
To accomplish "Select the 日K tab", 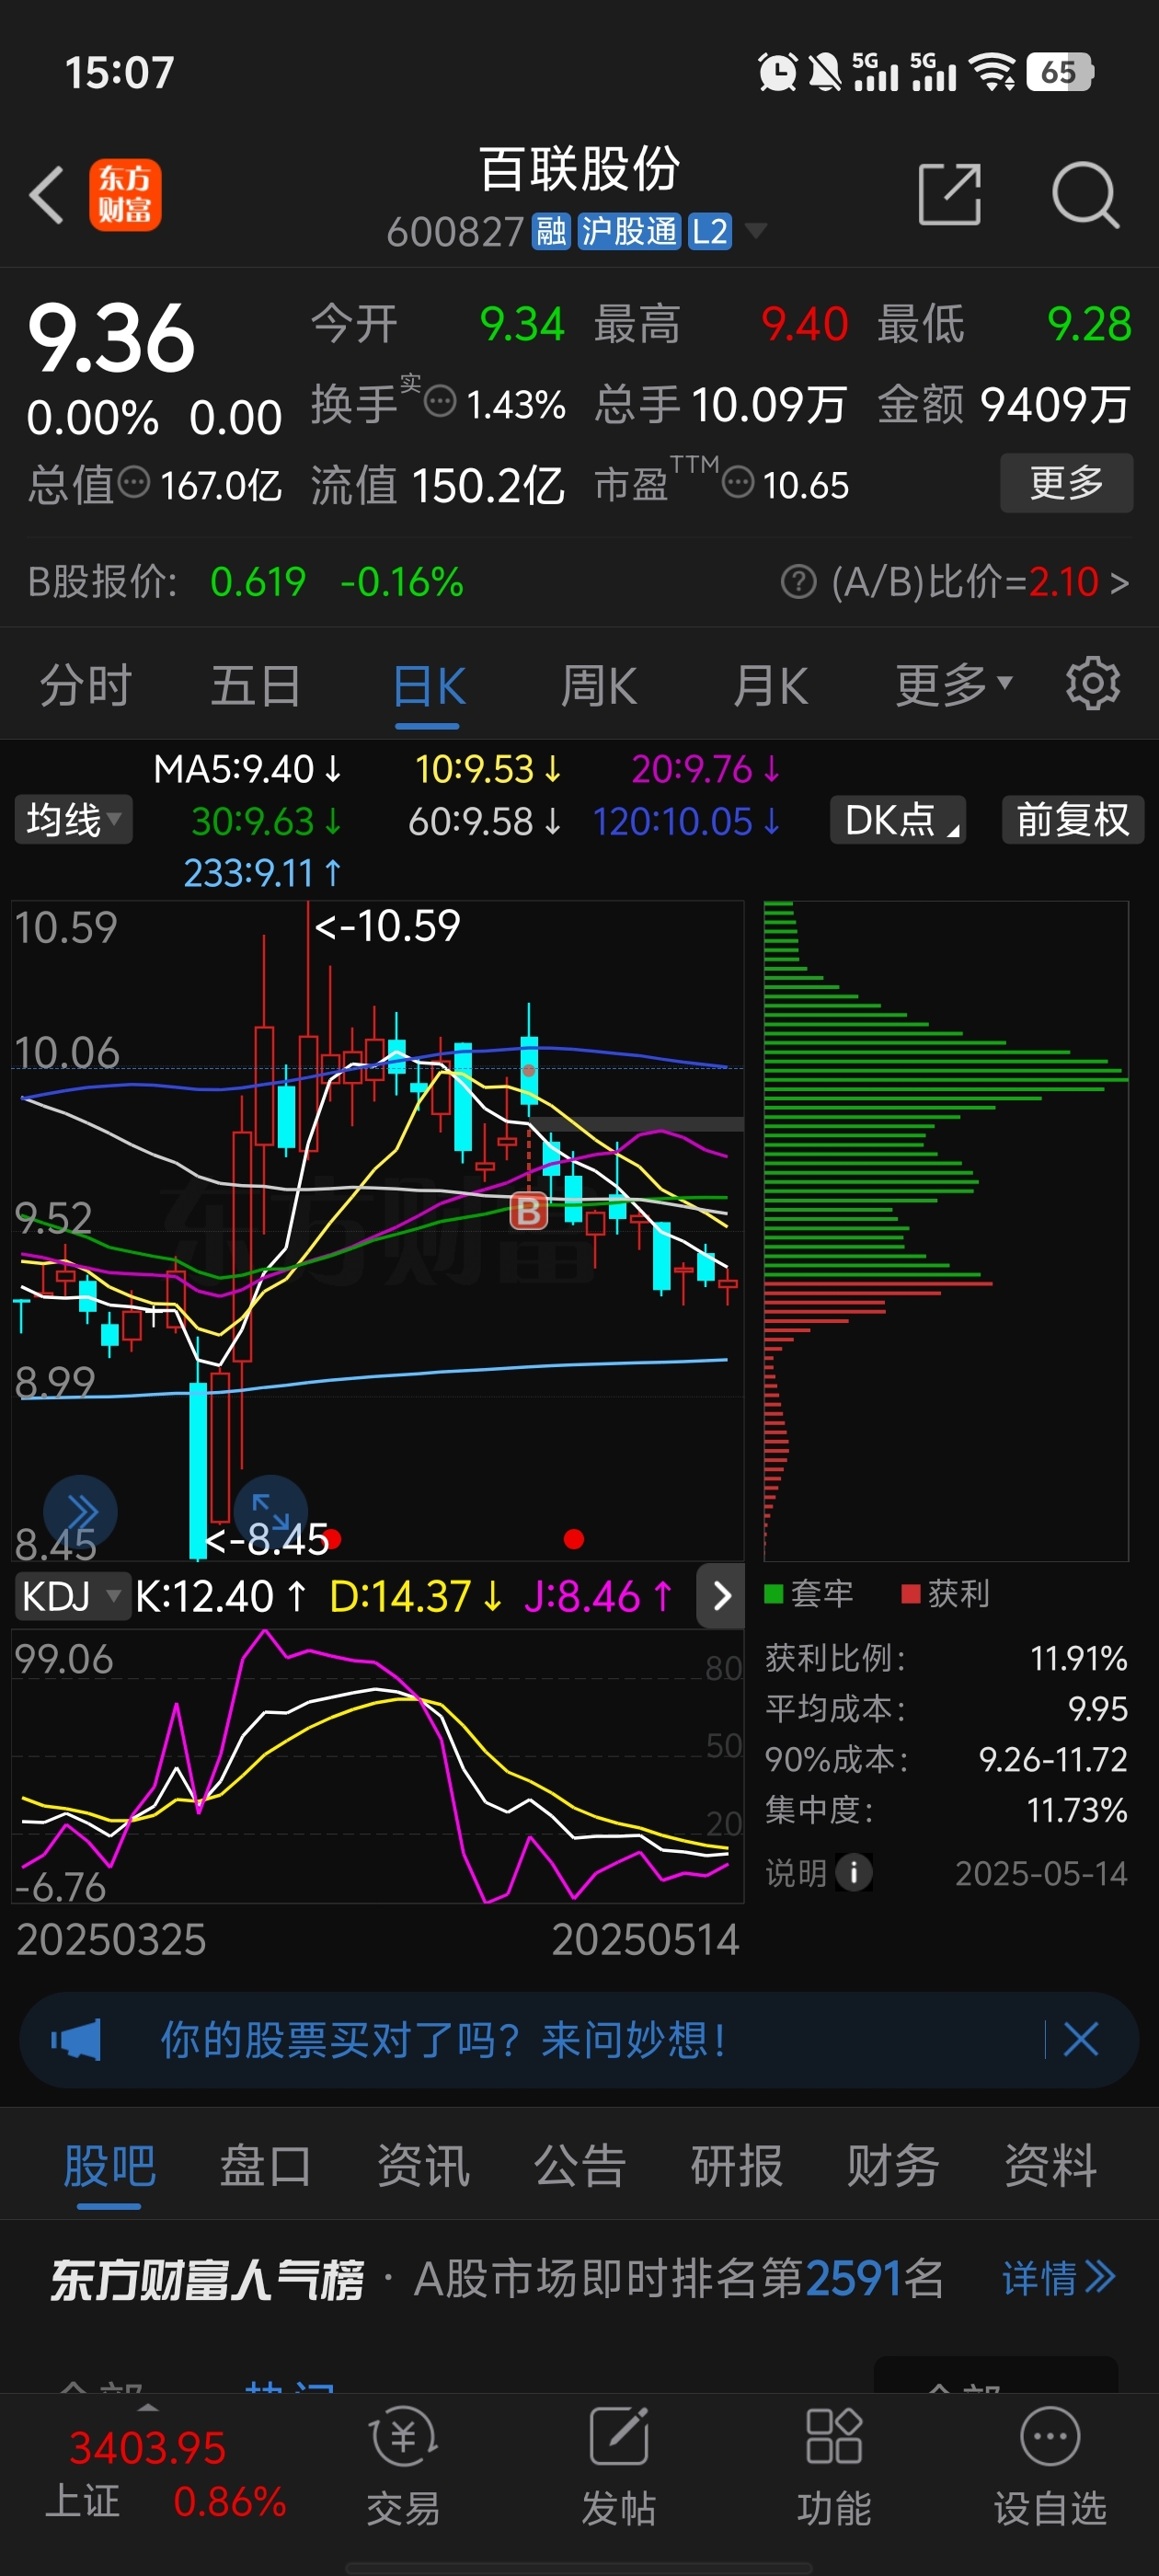I will 428,688.
